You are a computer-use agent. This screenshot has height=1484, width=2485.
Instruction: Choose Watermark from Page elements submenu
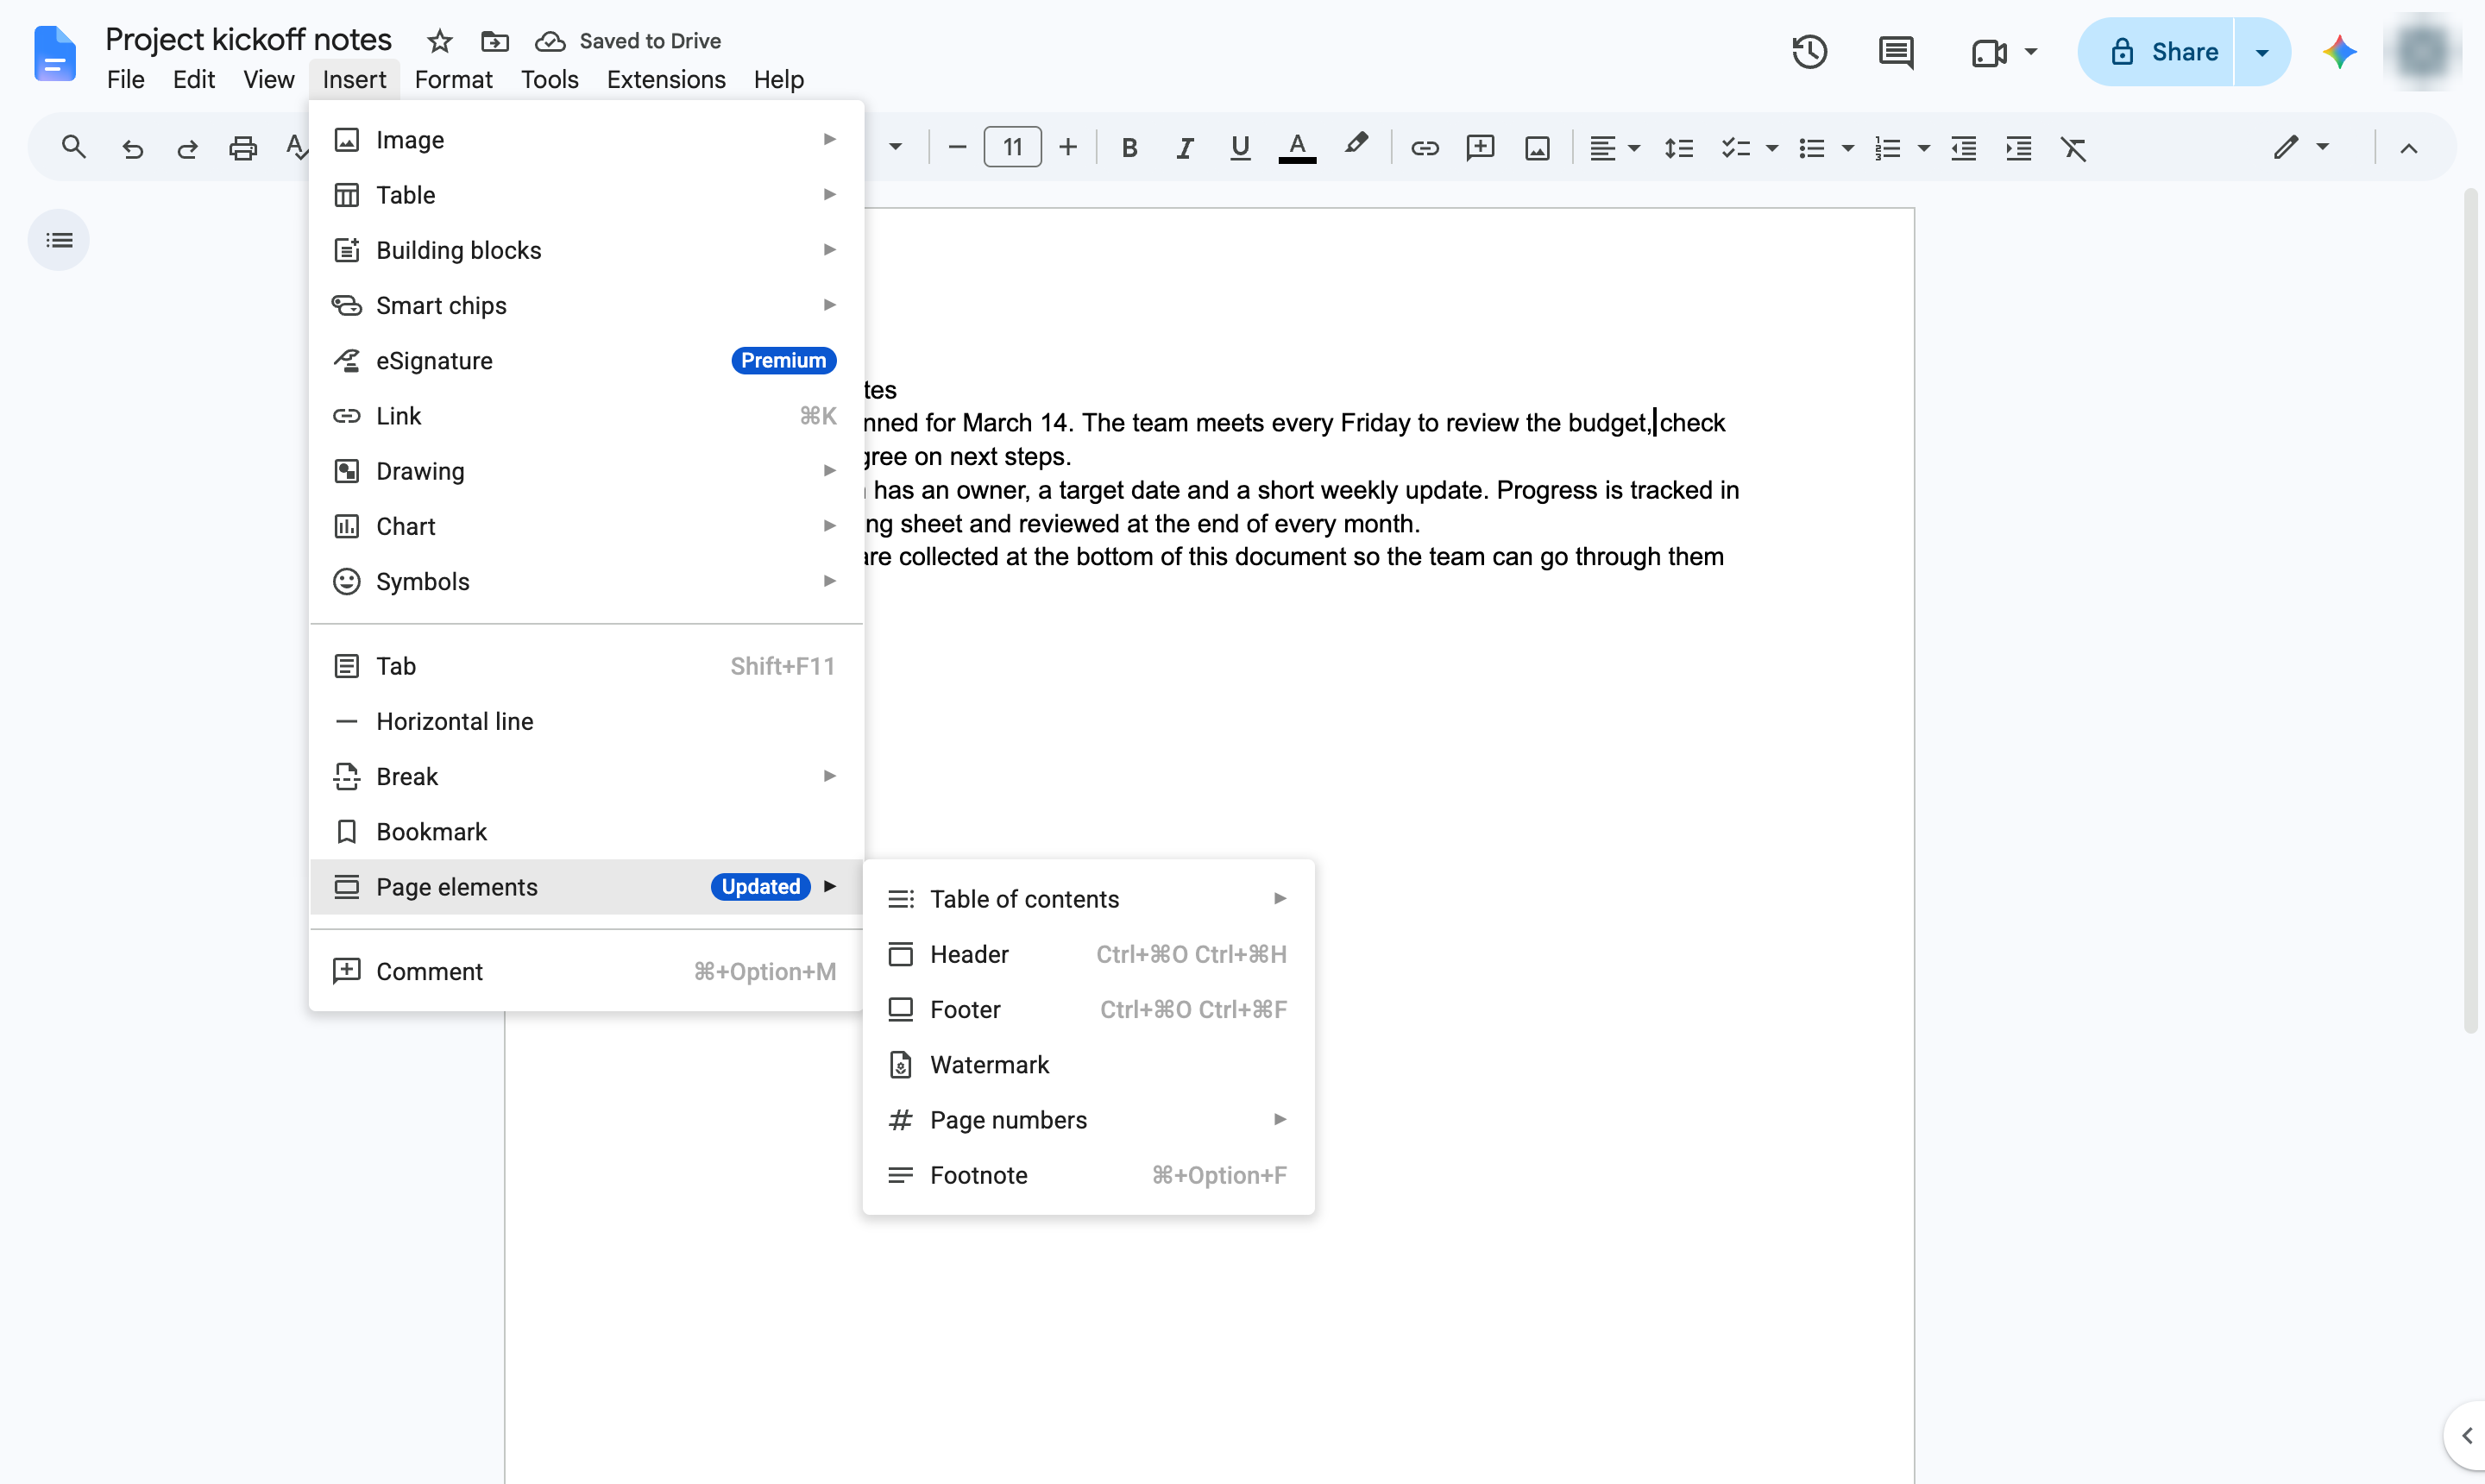coord(1088,1065)
